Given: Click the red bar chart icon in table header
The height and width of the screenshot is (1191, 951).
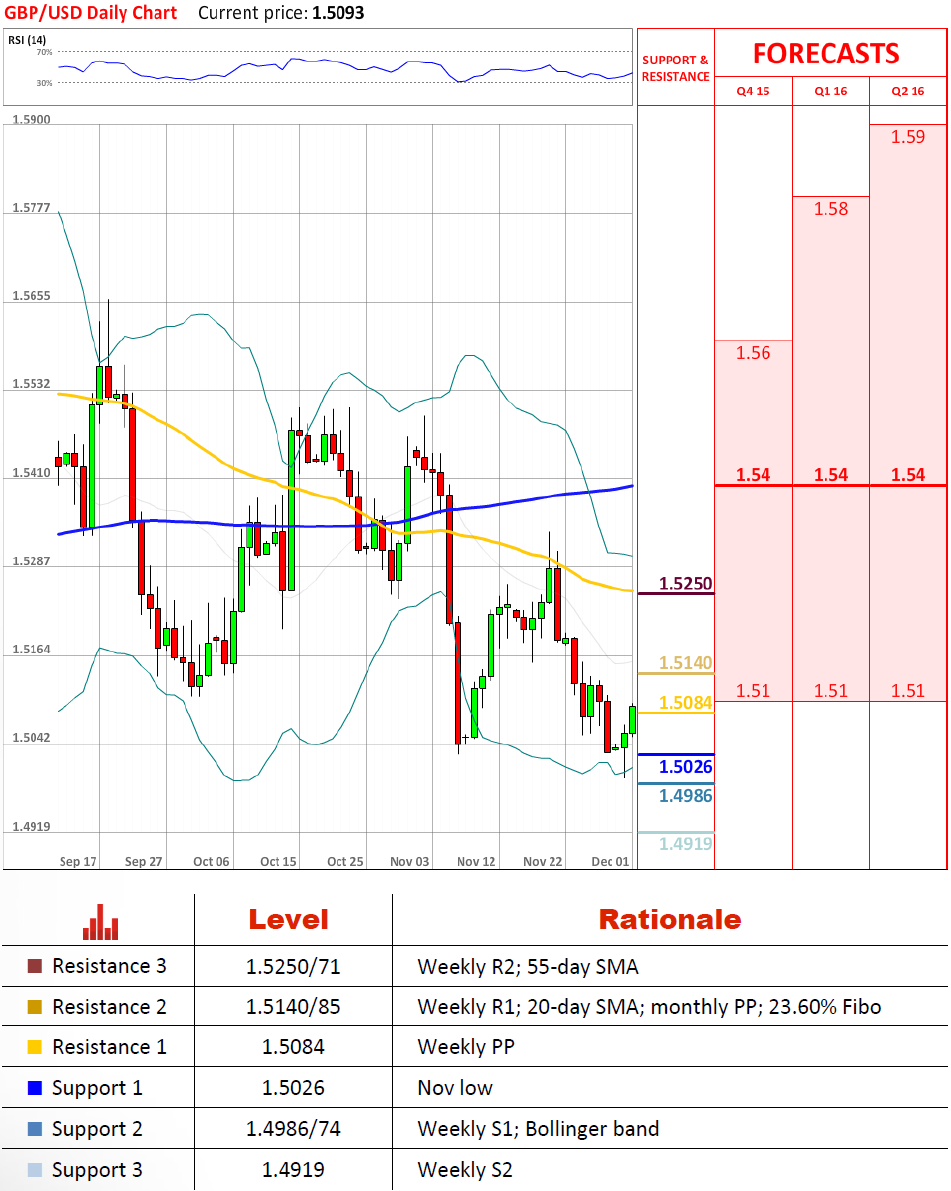Looking at the screenshot, I should (100, 921).
